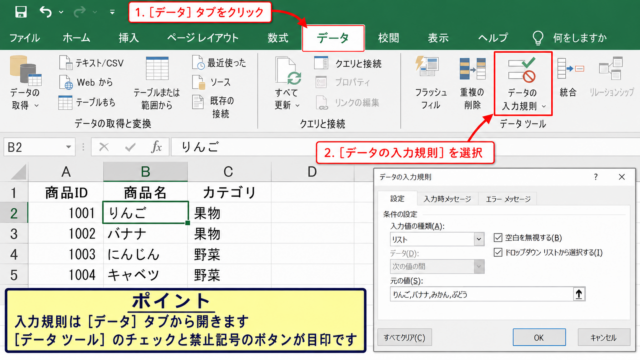The image size is (640, 360).
Task: Click the fx Insert Function icon
Action: point(156,147)
